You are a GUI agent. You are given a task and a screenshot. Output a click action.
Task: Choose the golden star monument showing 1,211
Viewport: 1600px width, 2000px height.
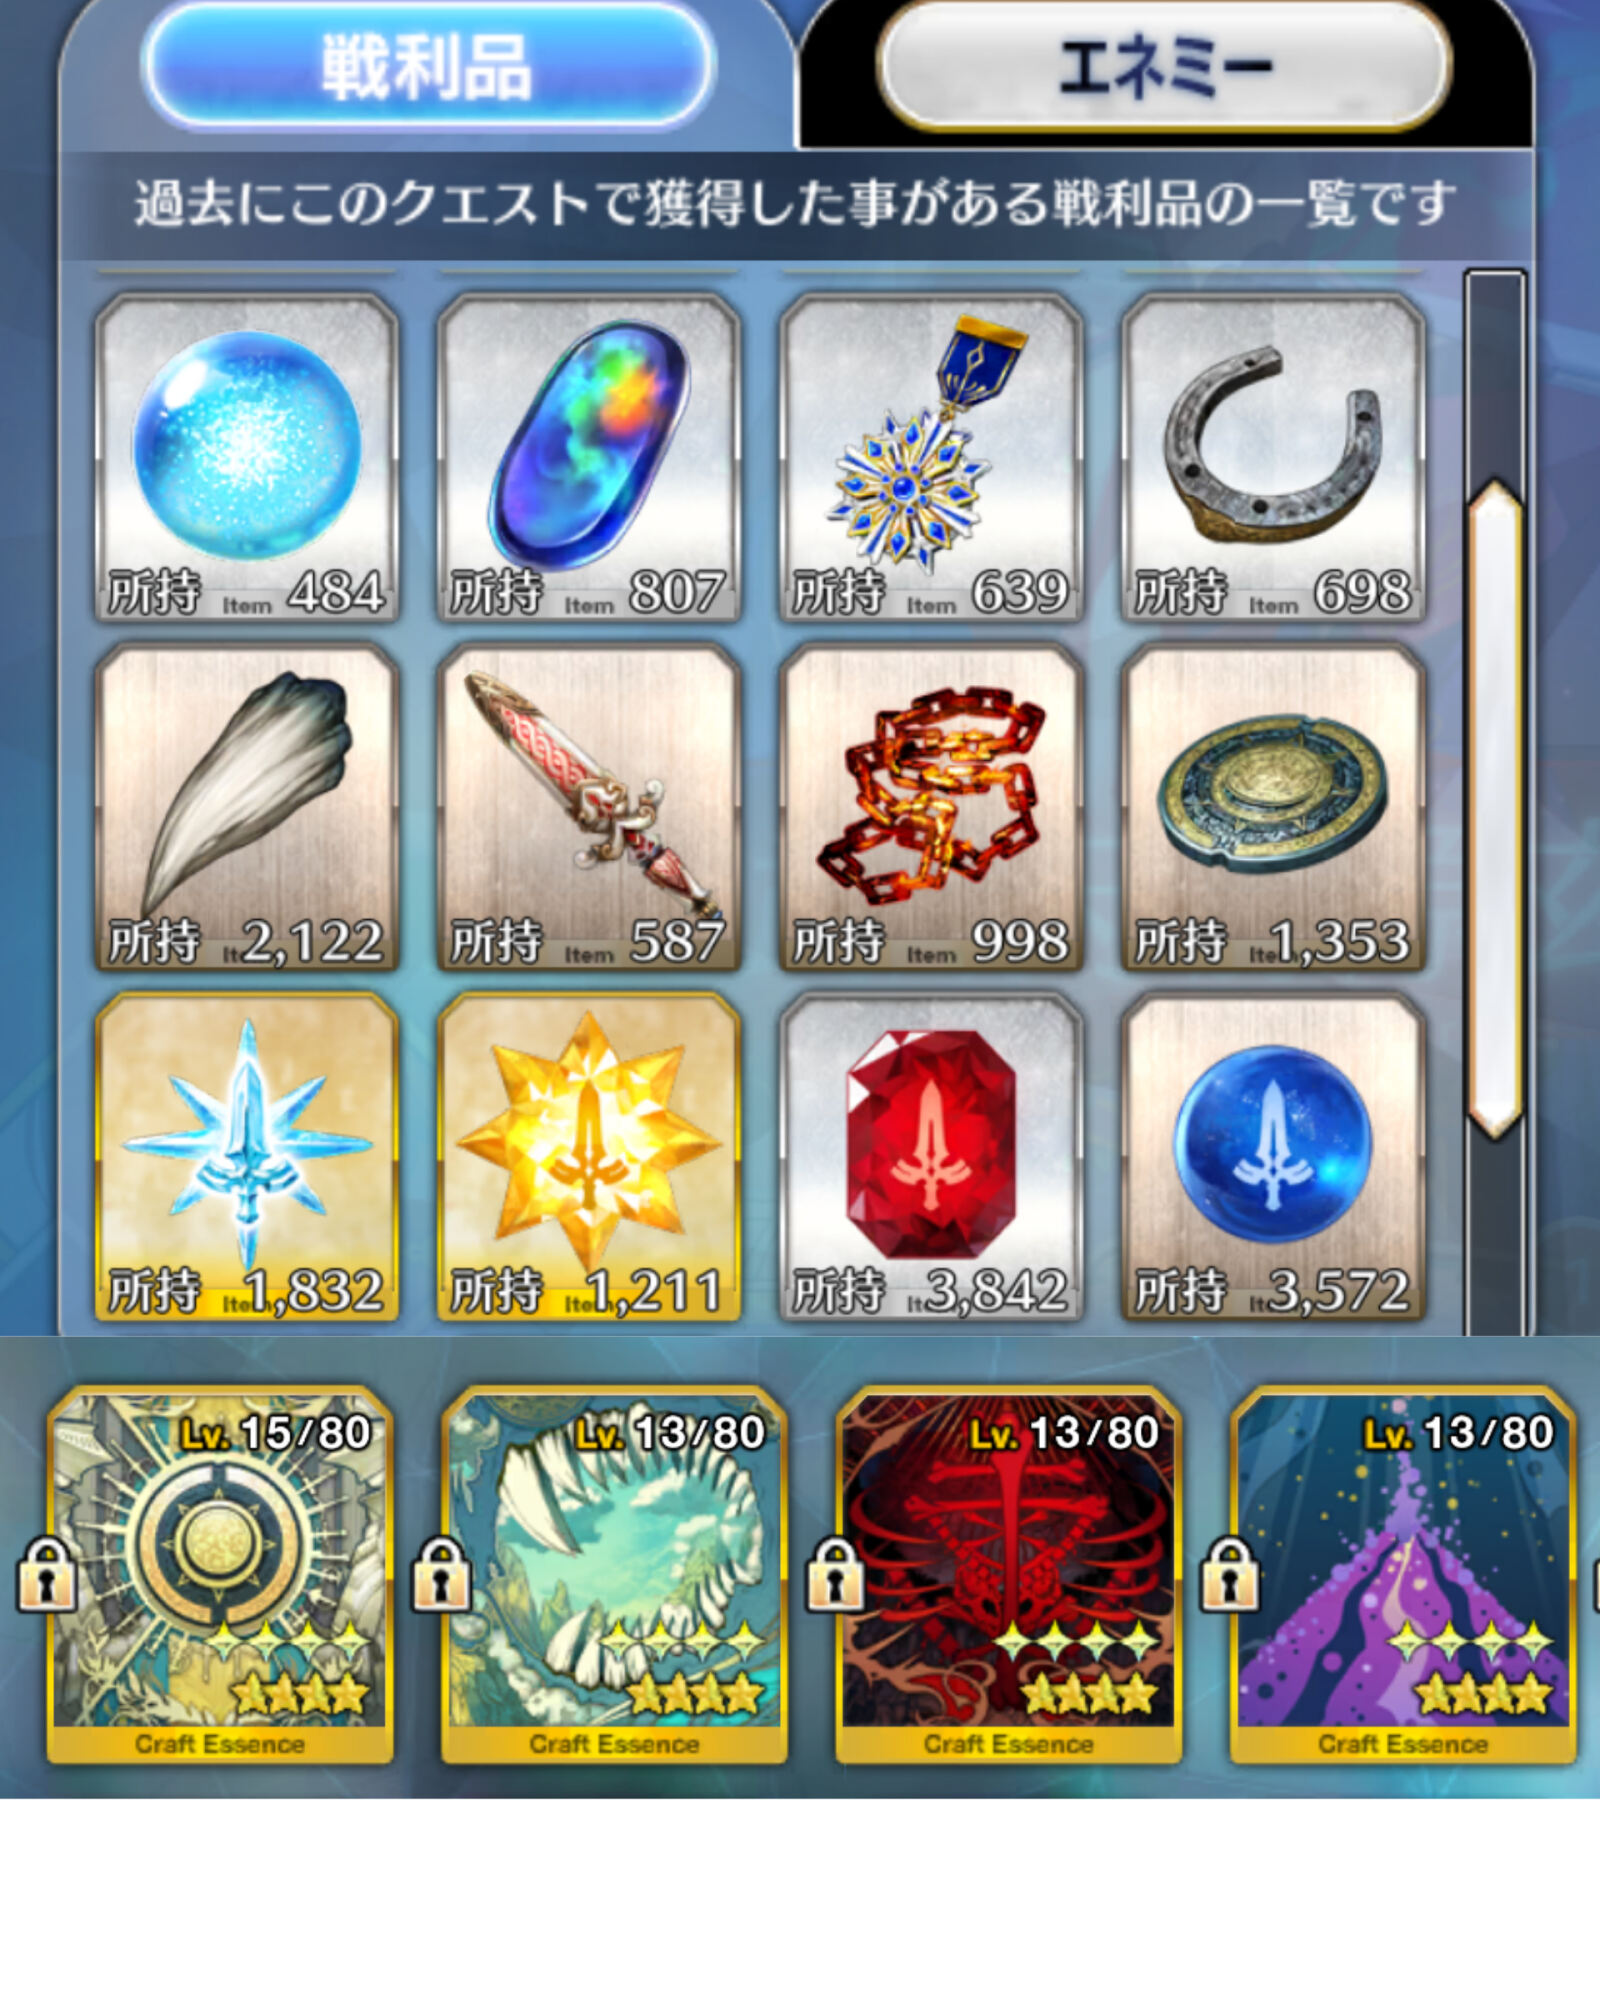tap(589, 1157)
